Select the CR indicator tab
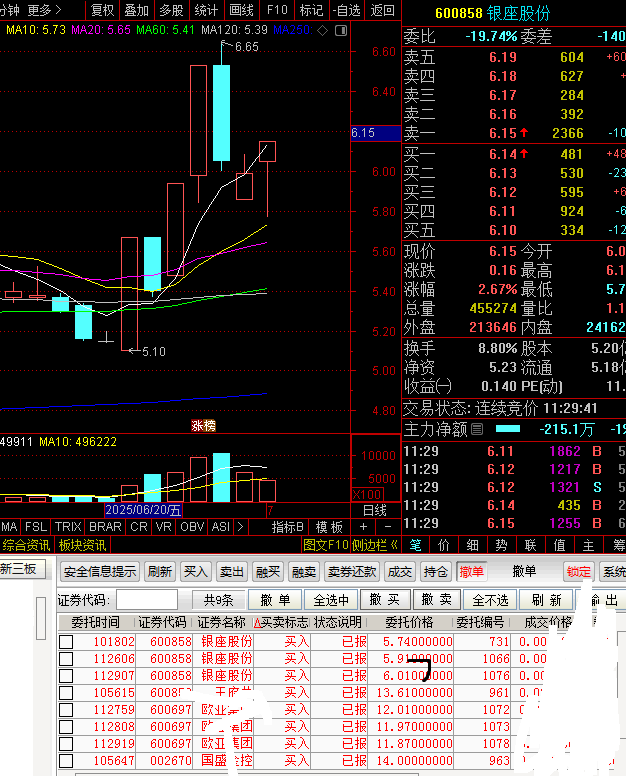Viewport: 626px width, 776px height. tap(139, 527)
